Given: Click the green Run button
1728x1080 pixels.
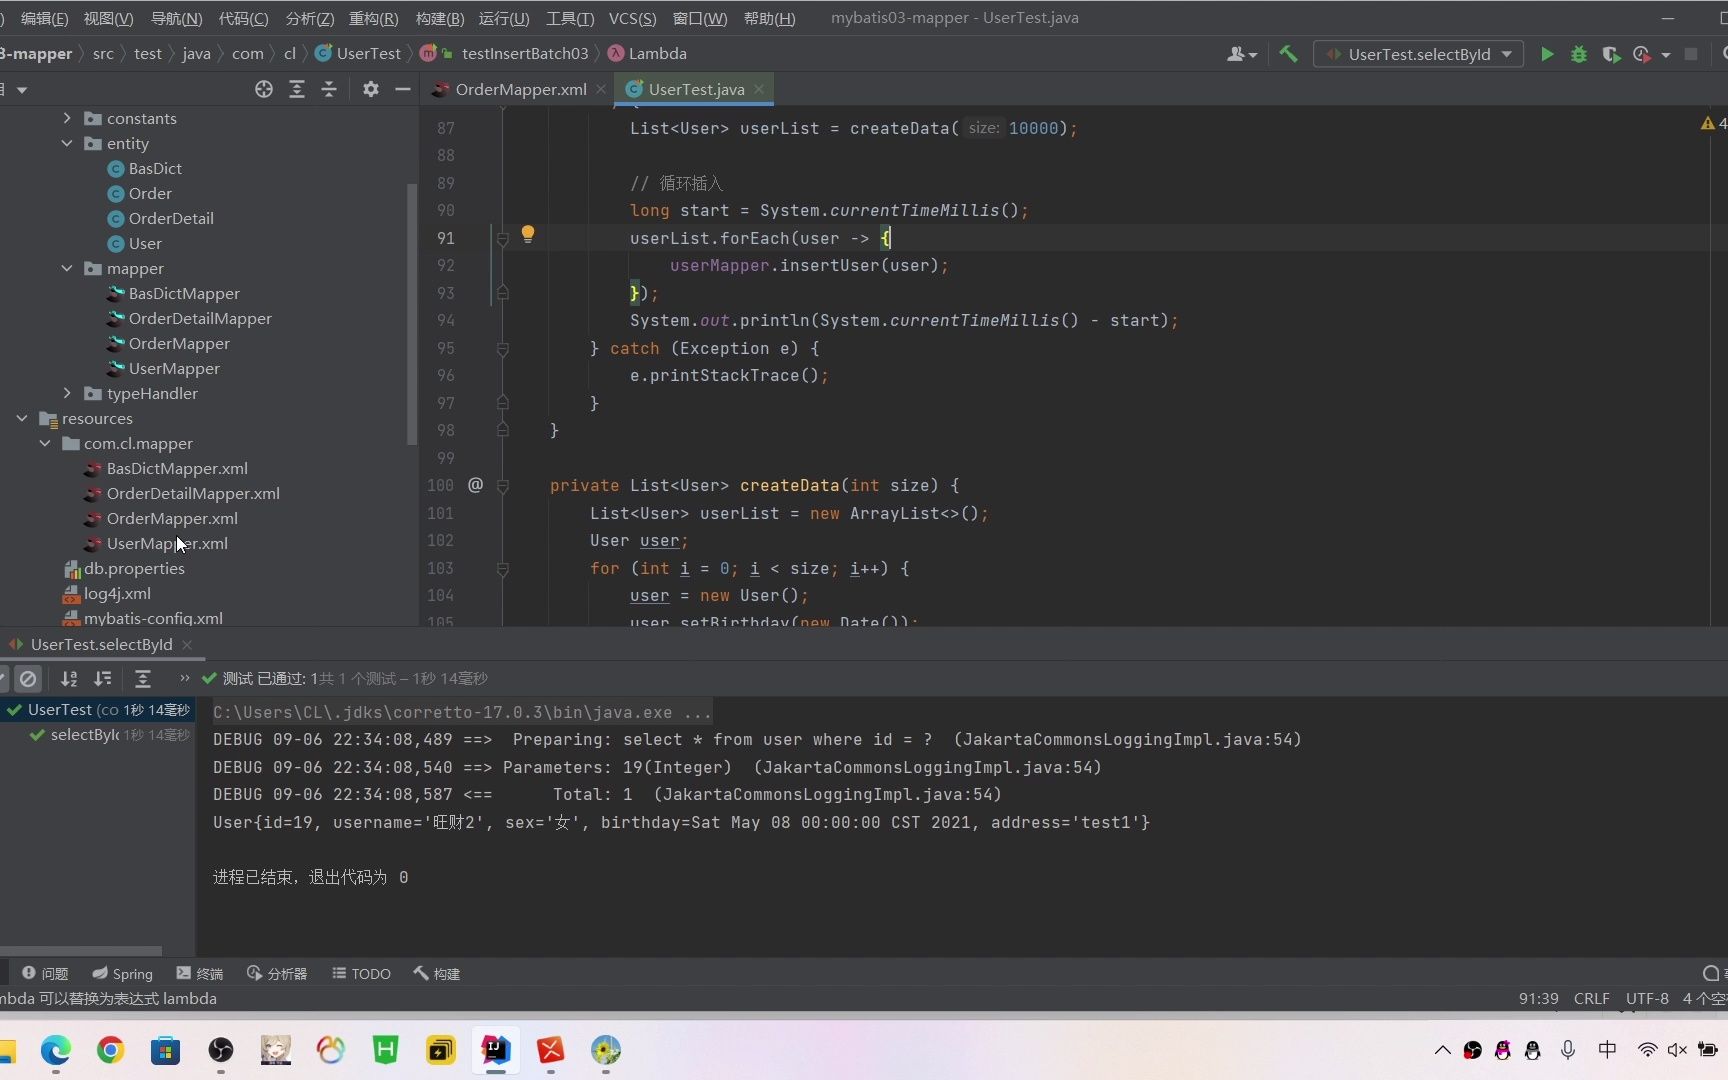Looking at the screenshot, I should point(1547,54).
